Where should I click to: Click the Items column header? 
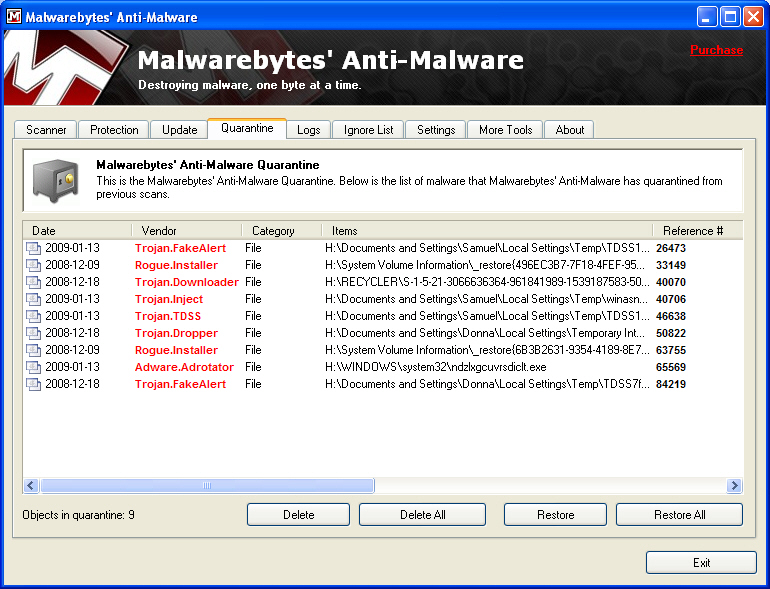(x=487, y=230)
